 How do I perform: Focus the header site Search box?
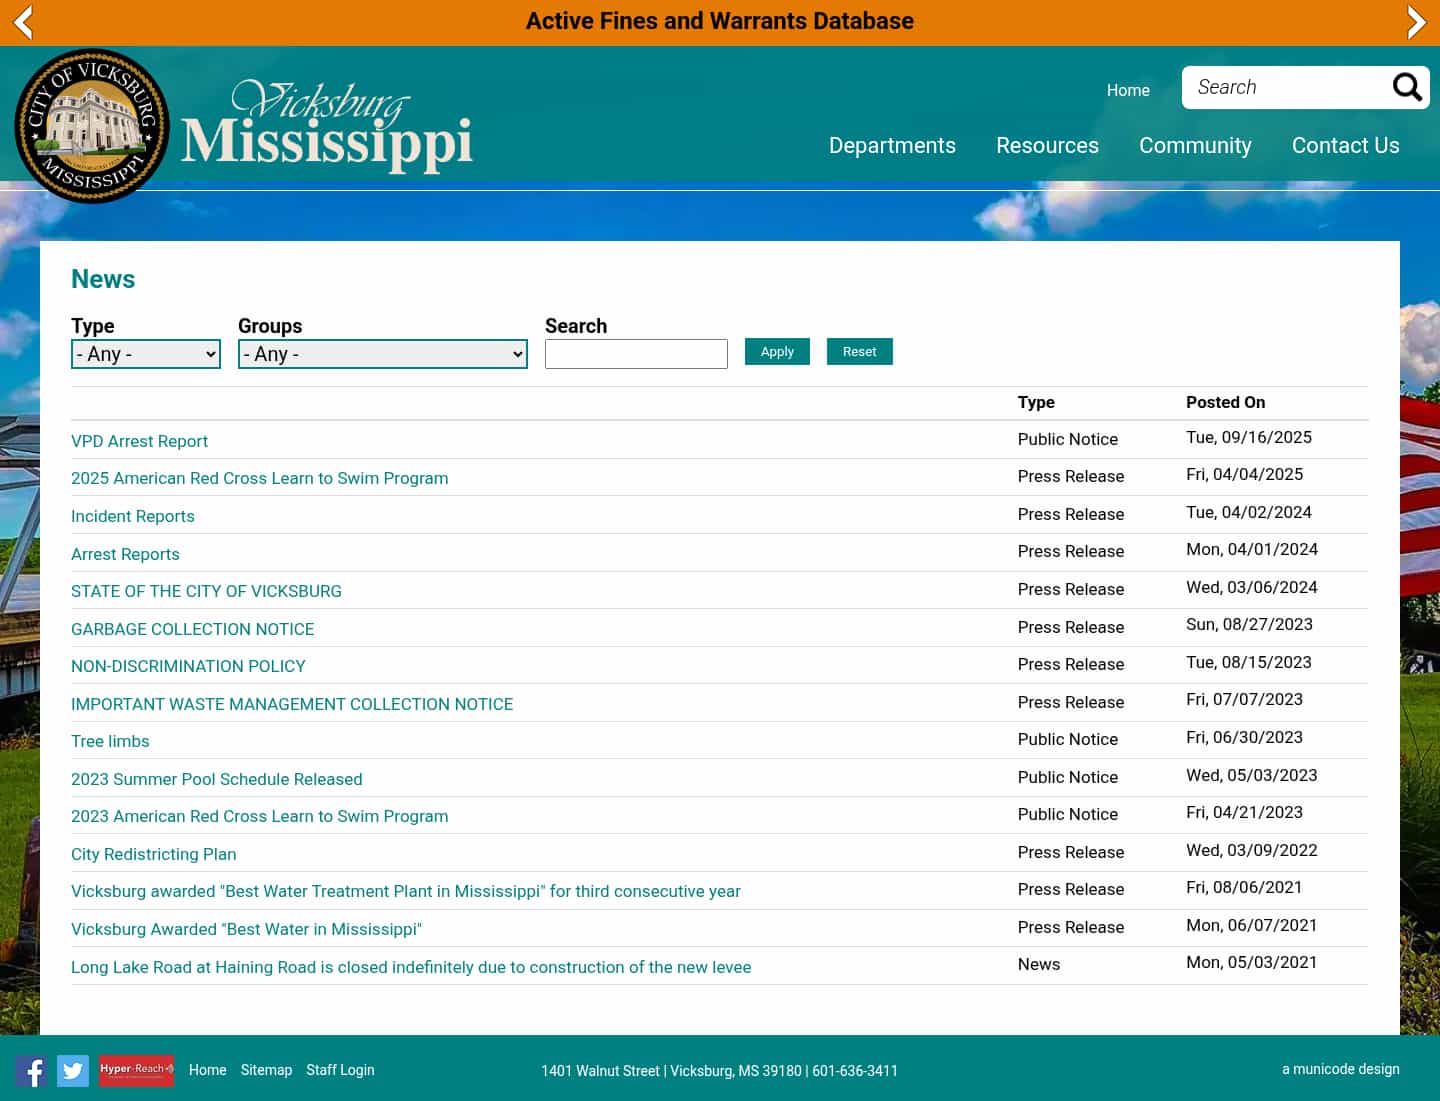coord(1285,88)
